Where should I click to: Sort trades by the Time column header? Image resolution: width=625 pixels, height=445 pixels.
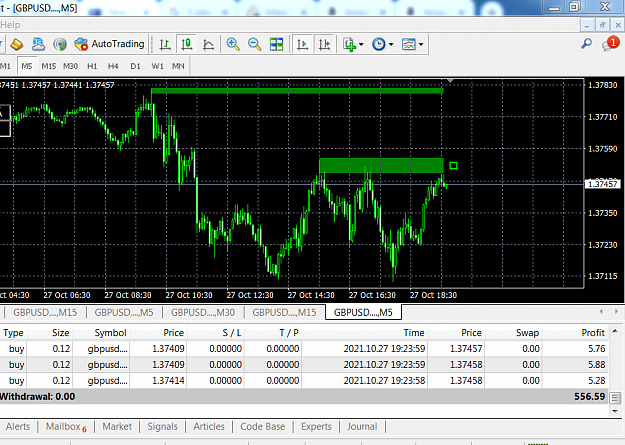(x=364, y=333)
